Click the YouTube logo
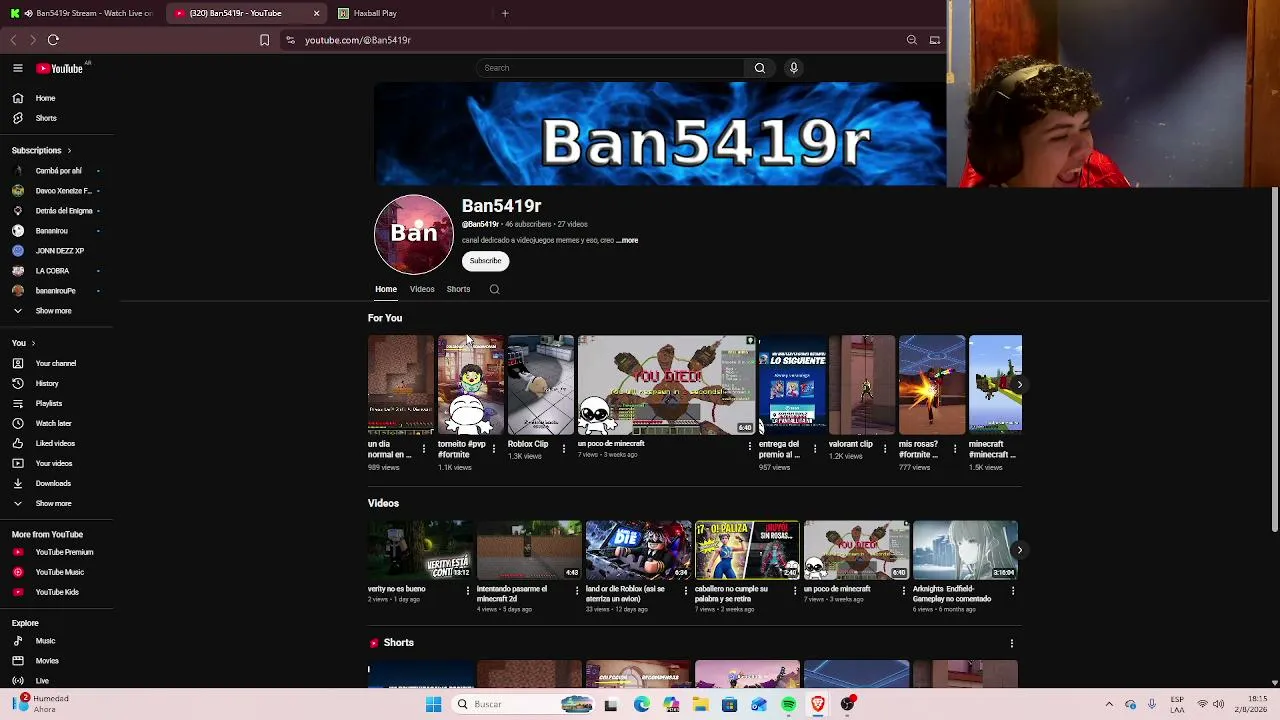 pyautogui.click(x=60, y=68)
